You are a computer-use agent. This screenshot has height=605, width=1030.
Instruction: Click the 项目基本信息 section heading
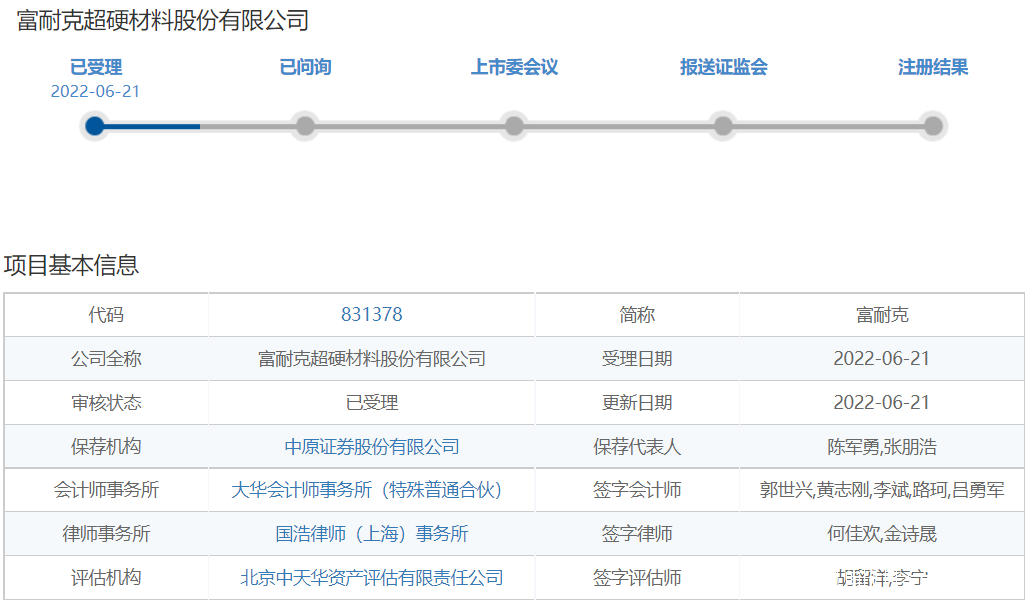click(71, 265)
